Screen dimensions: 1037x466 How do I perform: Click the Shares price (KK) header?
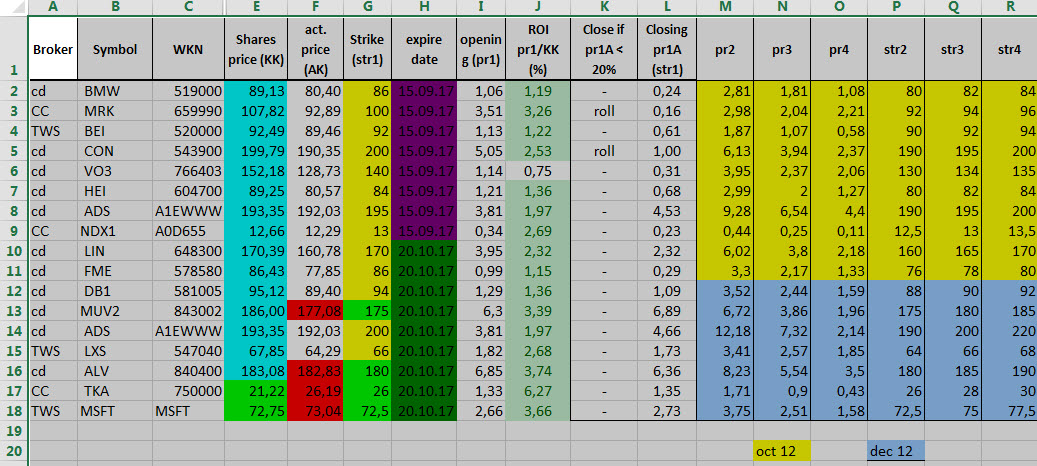coord(256,49)
